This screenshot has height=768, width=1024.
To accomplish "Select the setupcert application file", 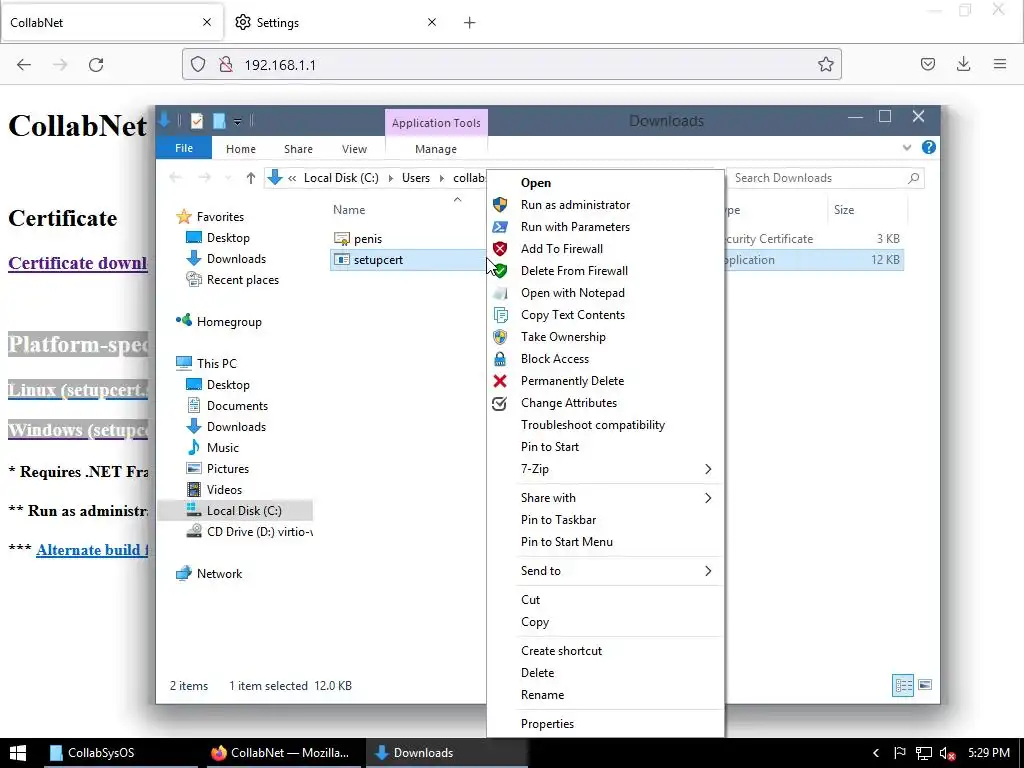I will click(378, 260).
